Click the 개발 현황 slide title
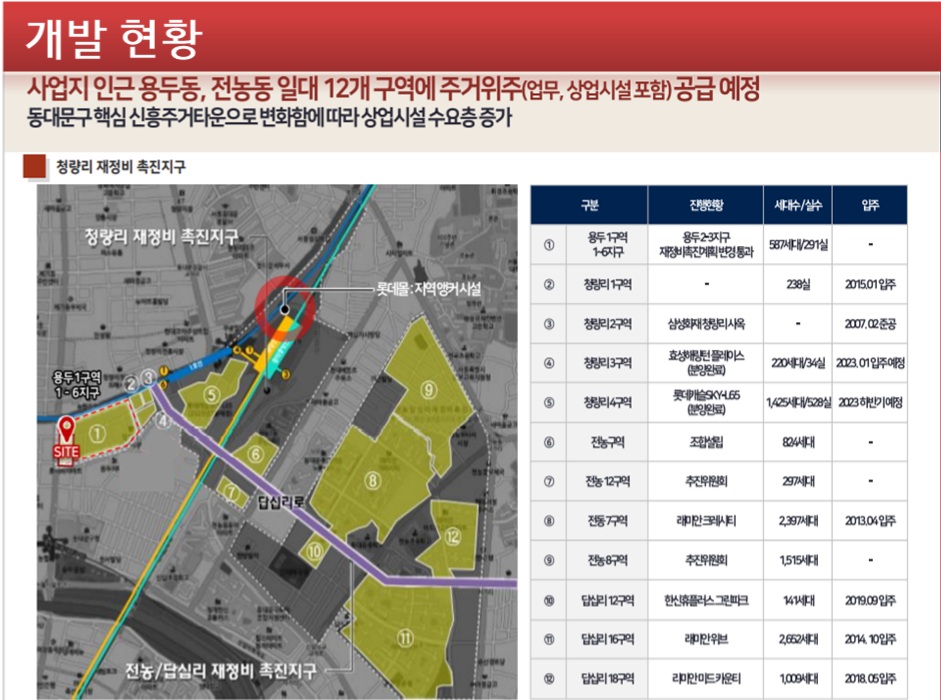Viewport: 941px width, 700px height. (113, 38)
